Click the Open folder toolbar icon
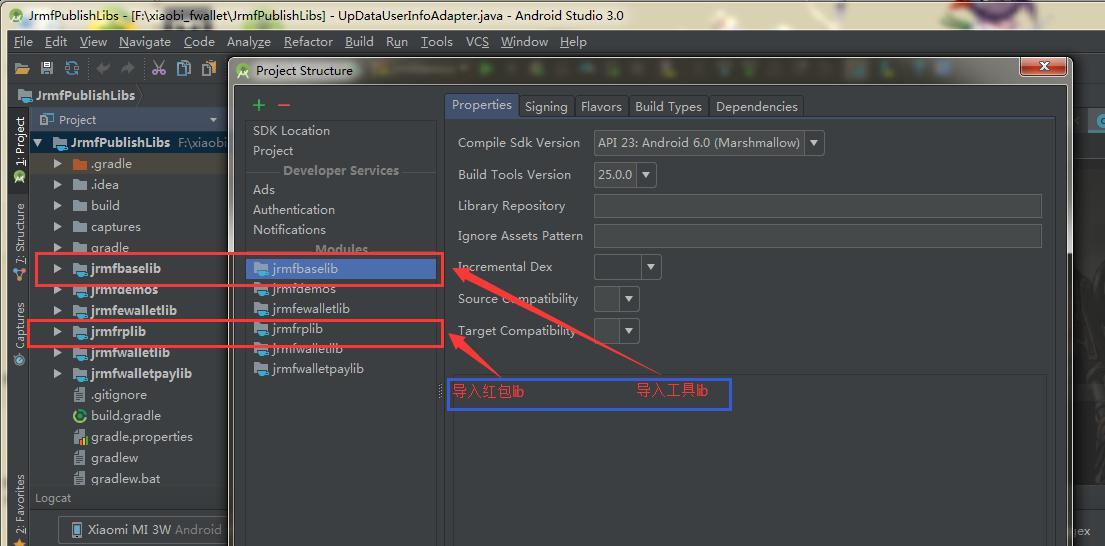Screen dimensions: 1105x546 22,68
